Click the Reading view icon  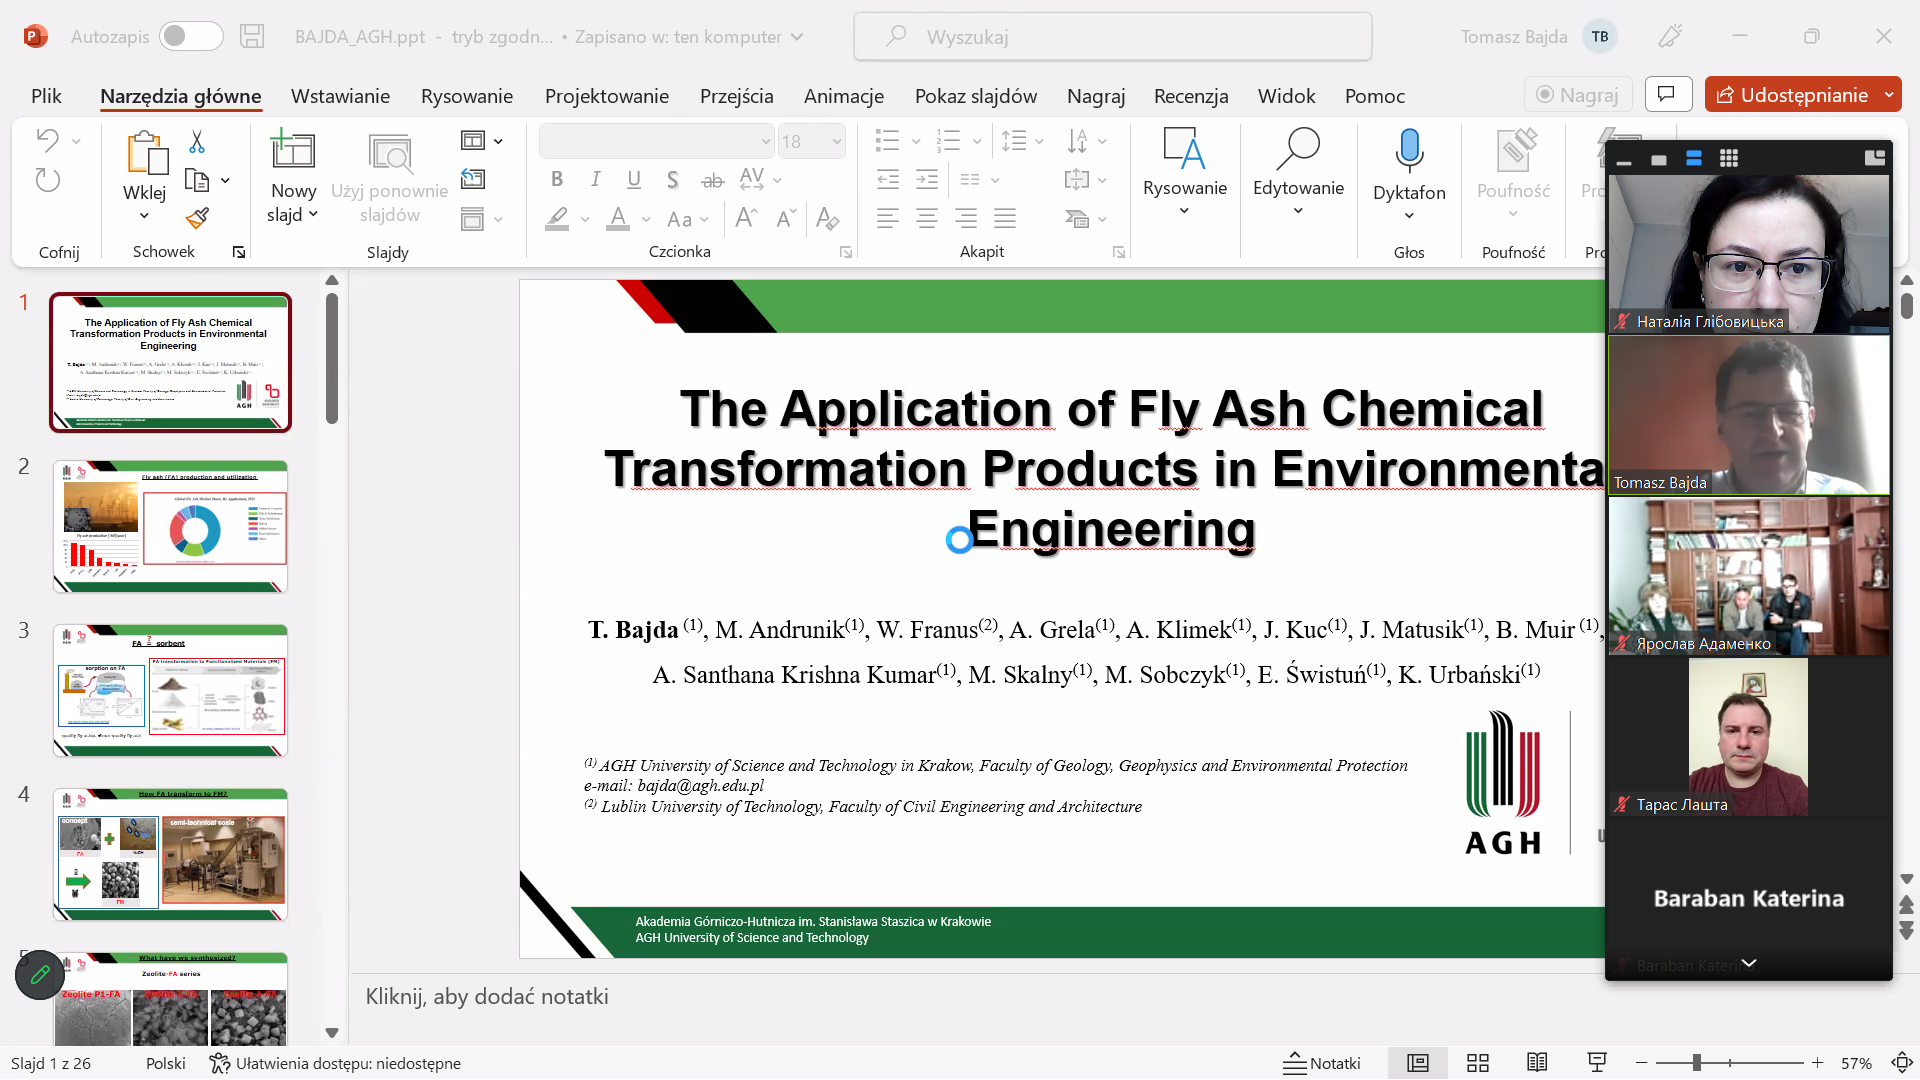pos(1537,1063)
